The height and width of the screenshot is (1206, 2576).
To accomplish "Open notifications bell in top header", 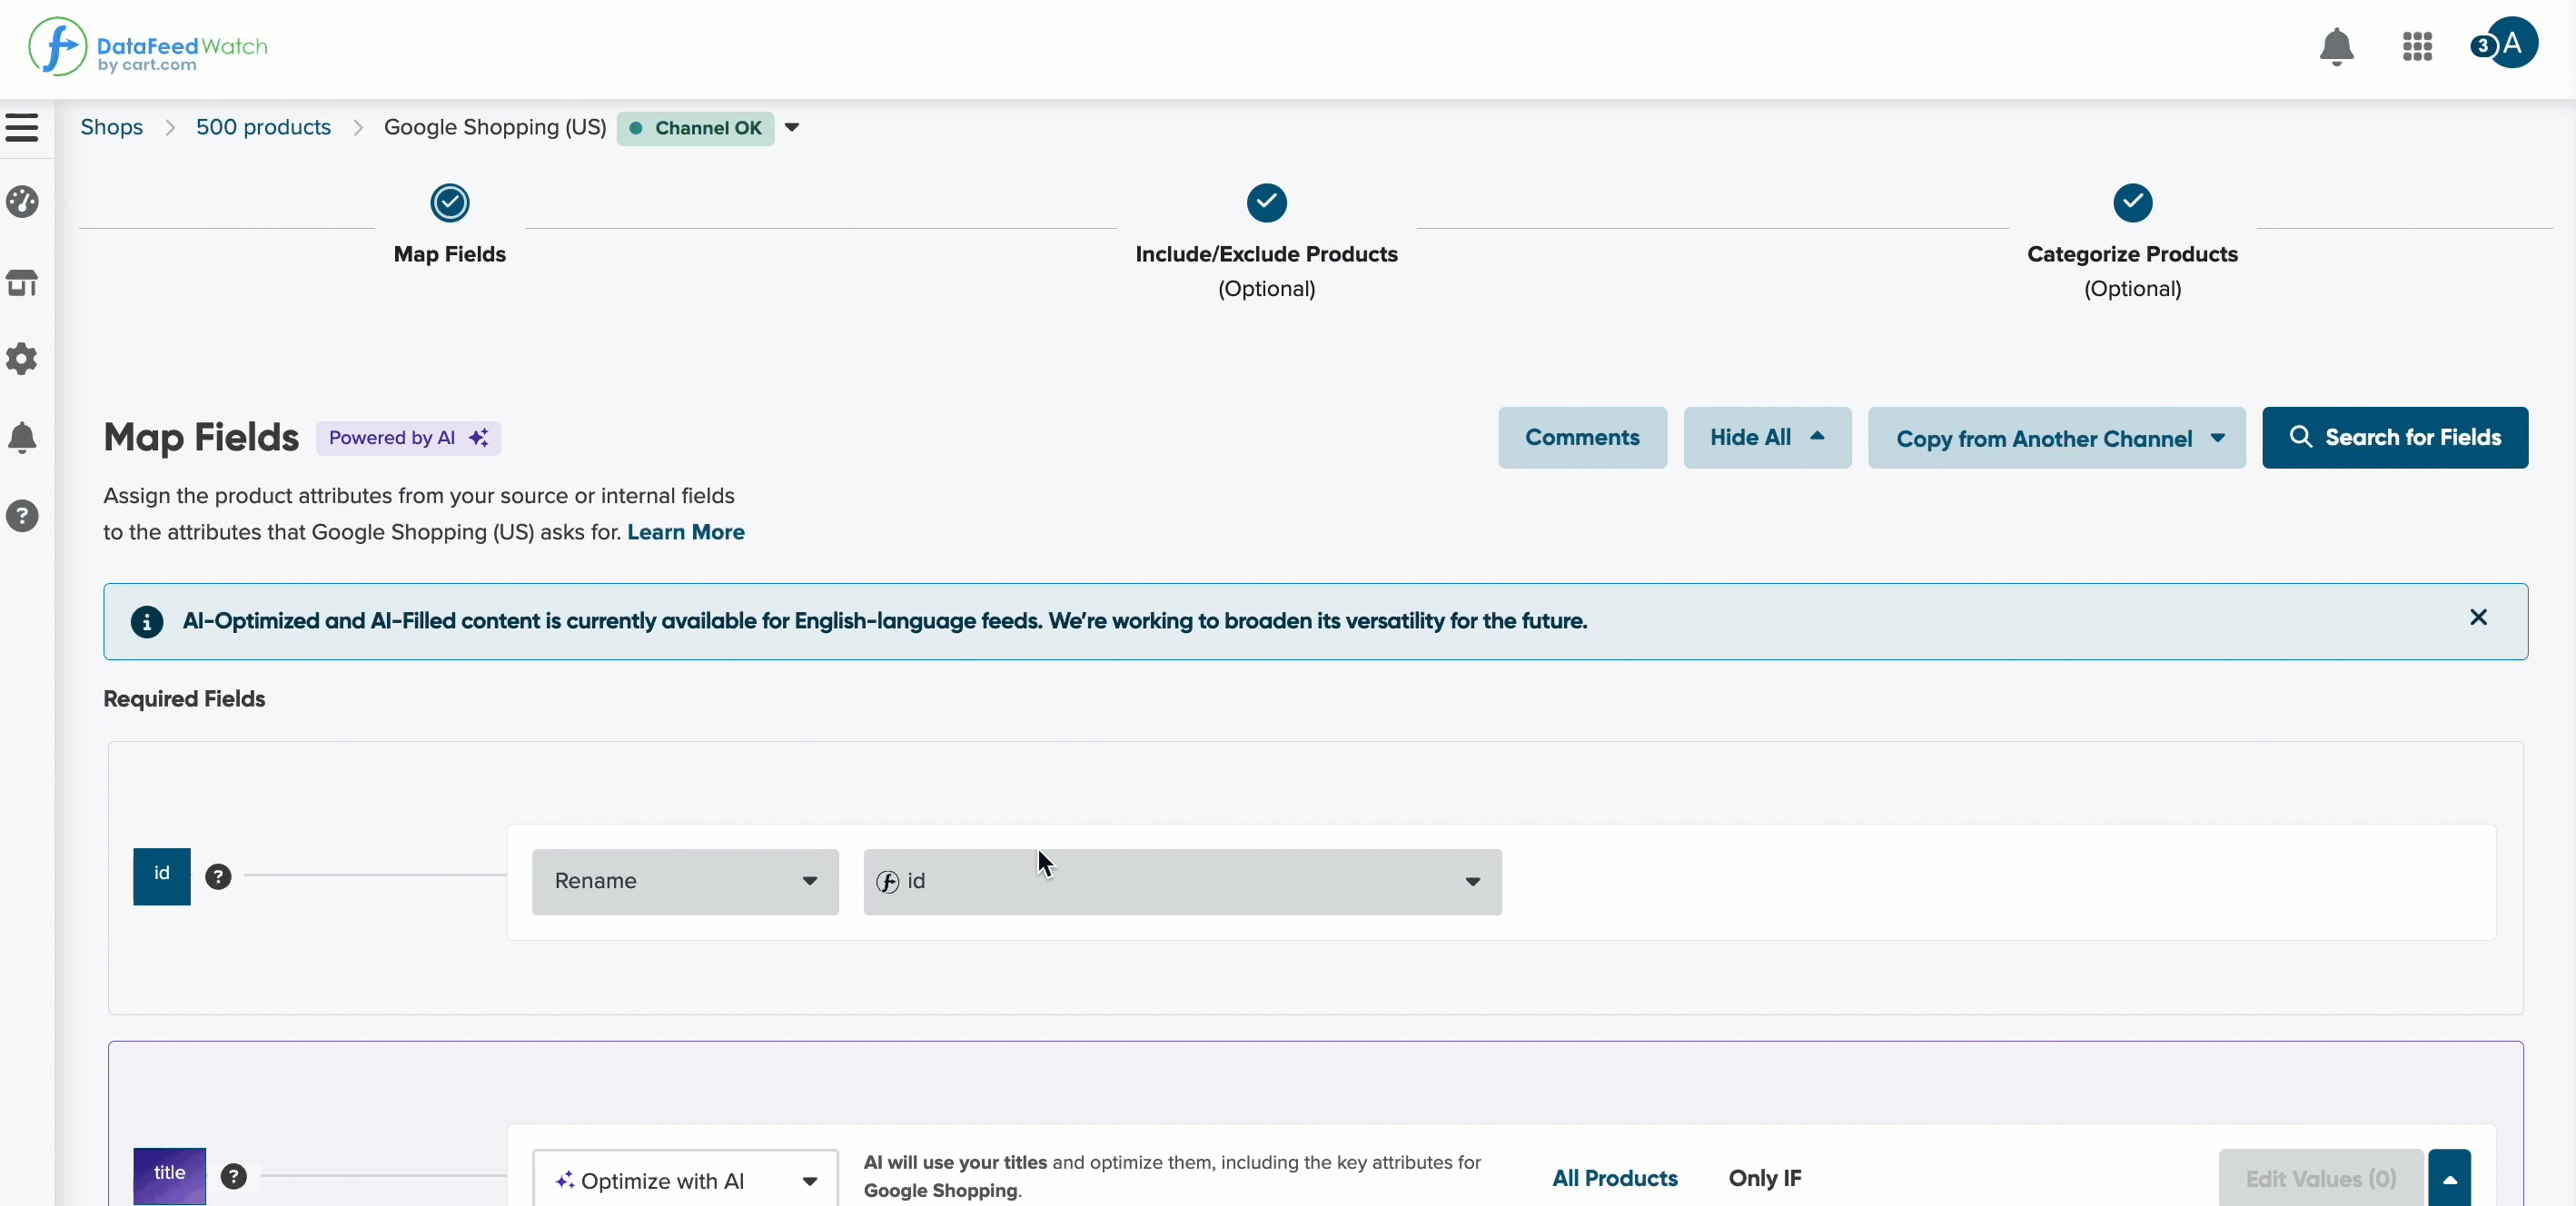I will (2336, 46).
